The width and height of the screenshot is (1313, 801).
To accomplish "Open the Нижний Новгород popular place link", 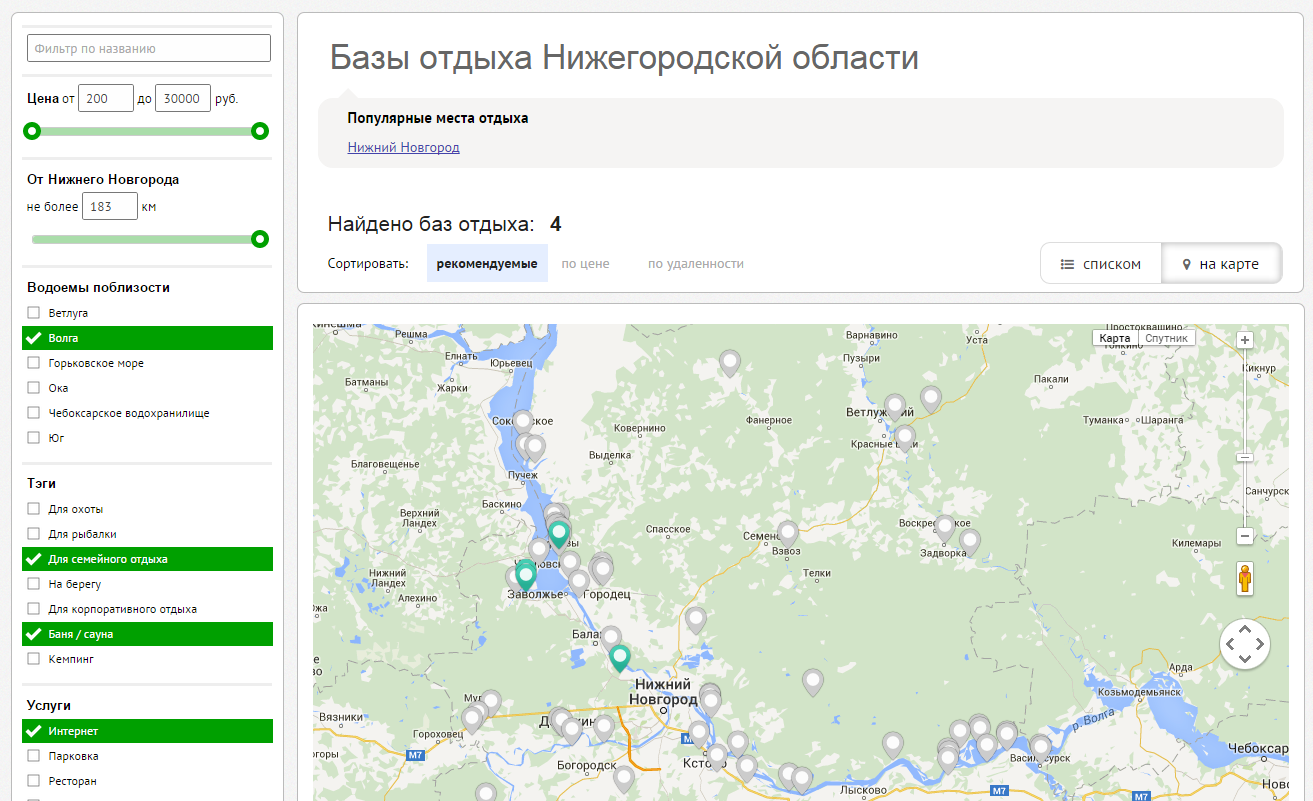I will click(404, 147).
